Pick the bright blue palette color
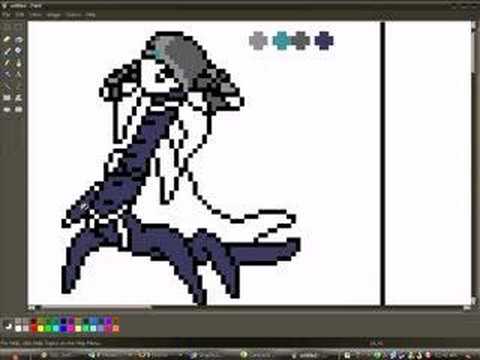480x360 pixels. pyautogui.click(x=63, y=329)
